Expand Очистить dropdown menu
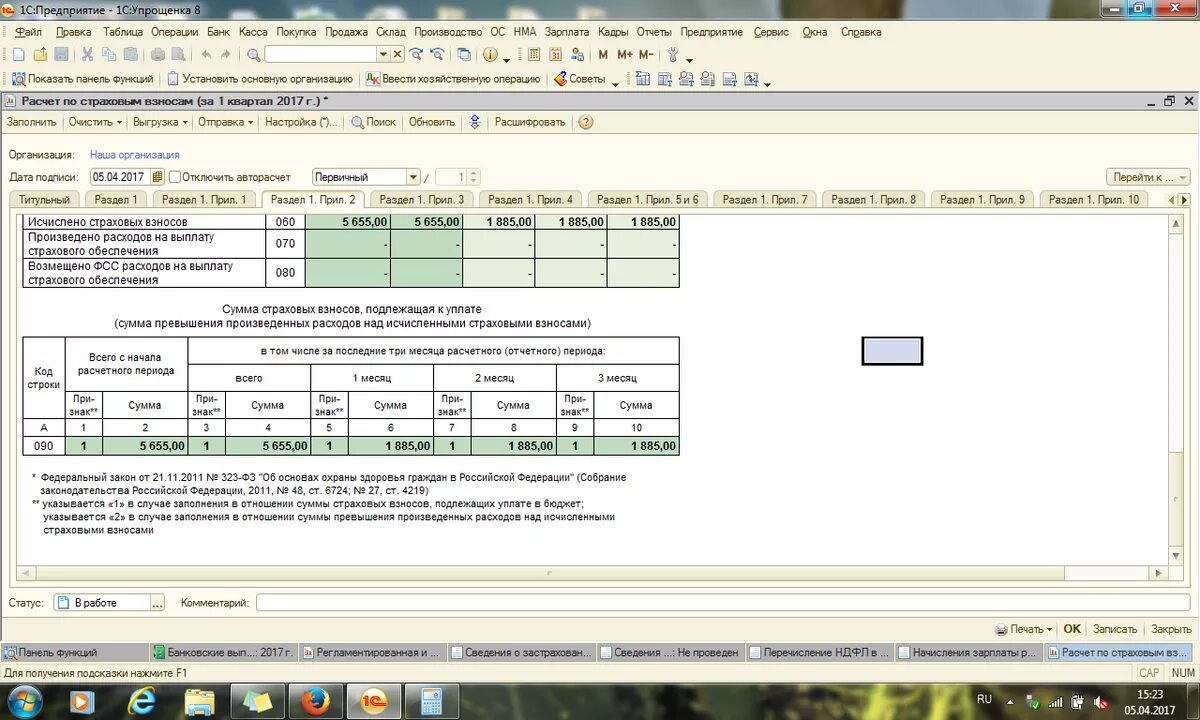 95,122
